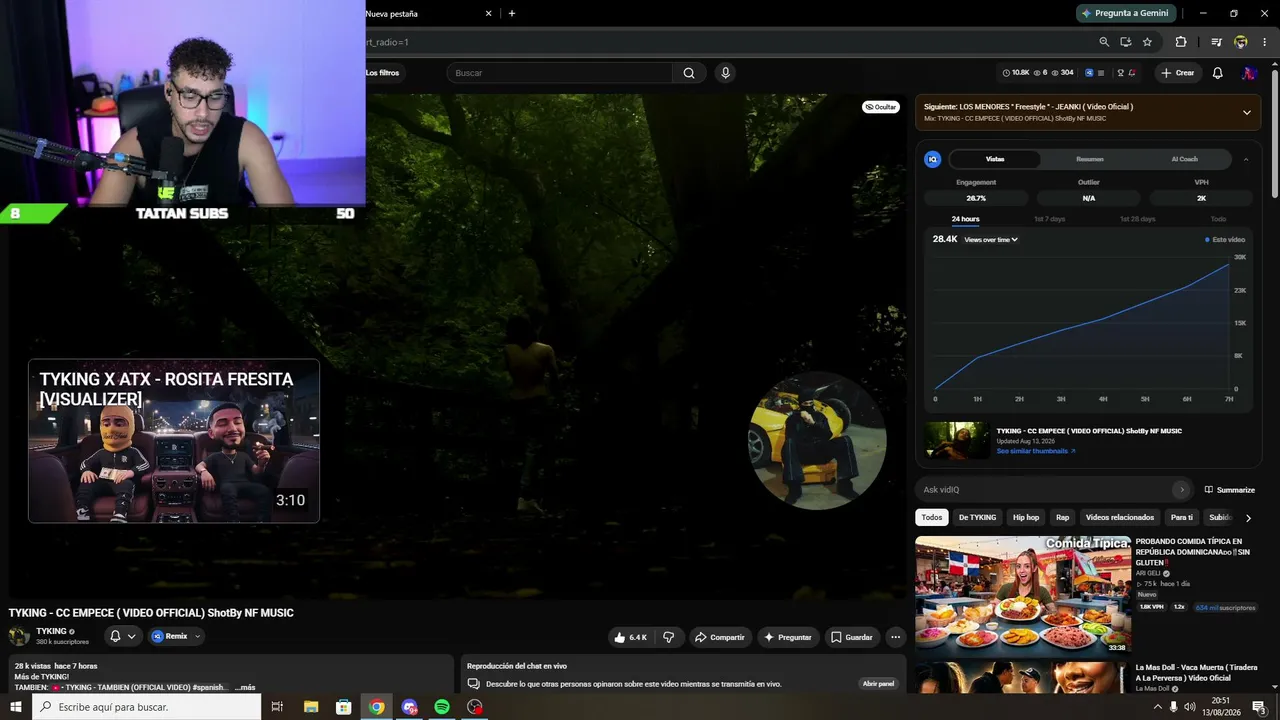Viewport: 1280px width, 720px height.
Task: Click the Abrir panel chat button
Action: pyautogui.click(x=878, y=684)
